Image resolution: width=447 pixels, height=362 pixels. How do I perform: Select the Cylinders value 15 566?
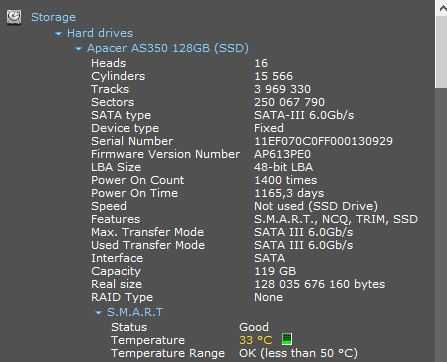click(273, 76)
